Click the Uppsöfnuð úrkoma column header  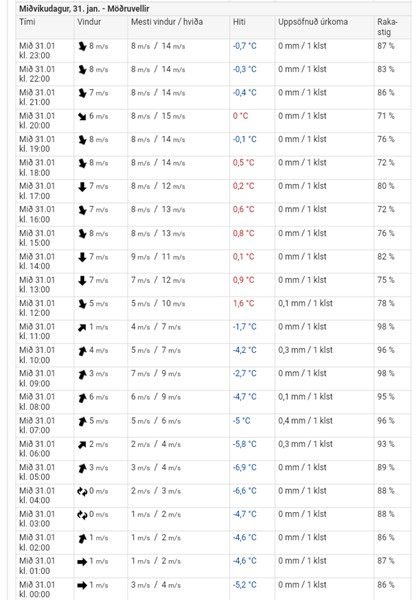313,22
